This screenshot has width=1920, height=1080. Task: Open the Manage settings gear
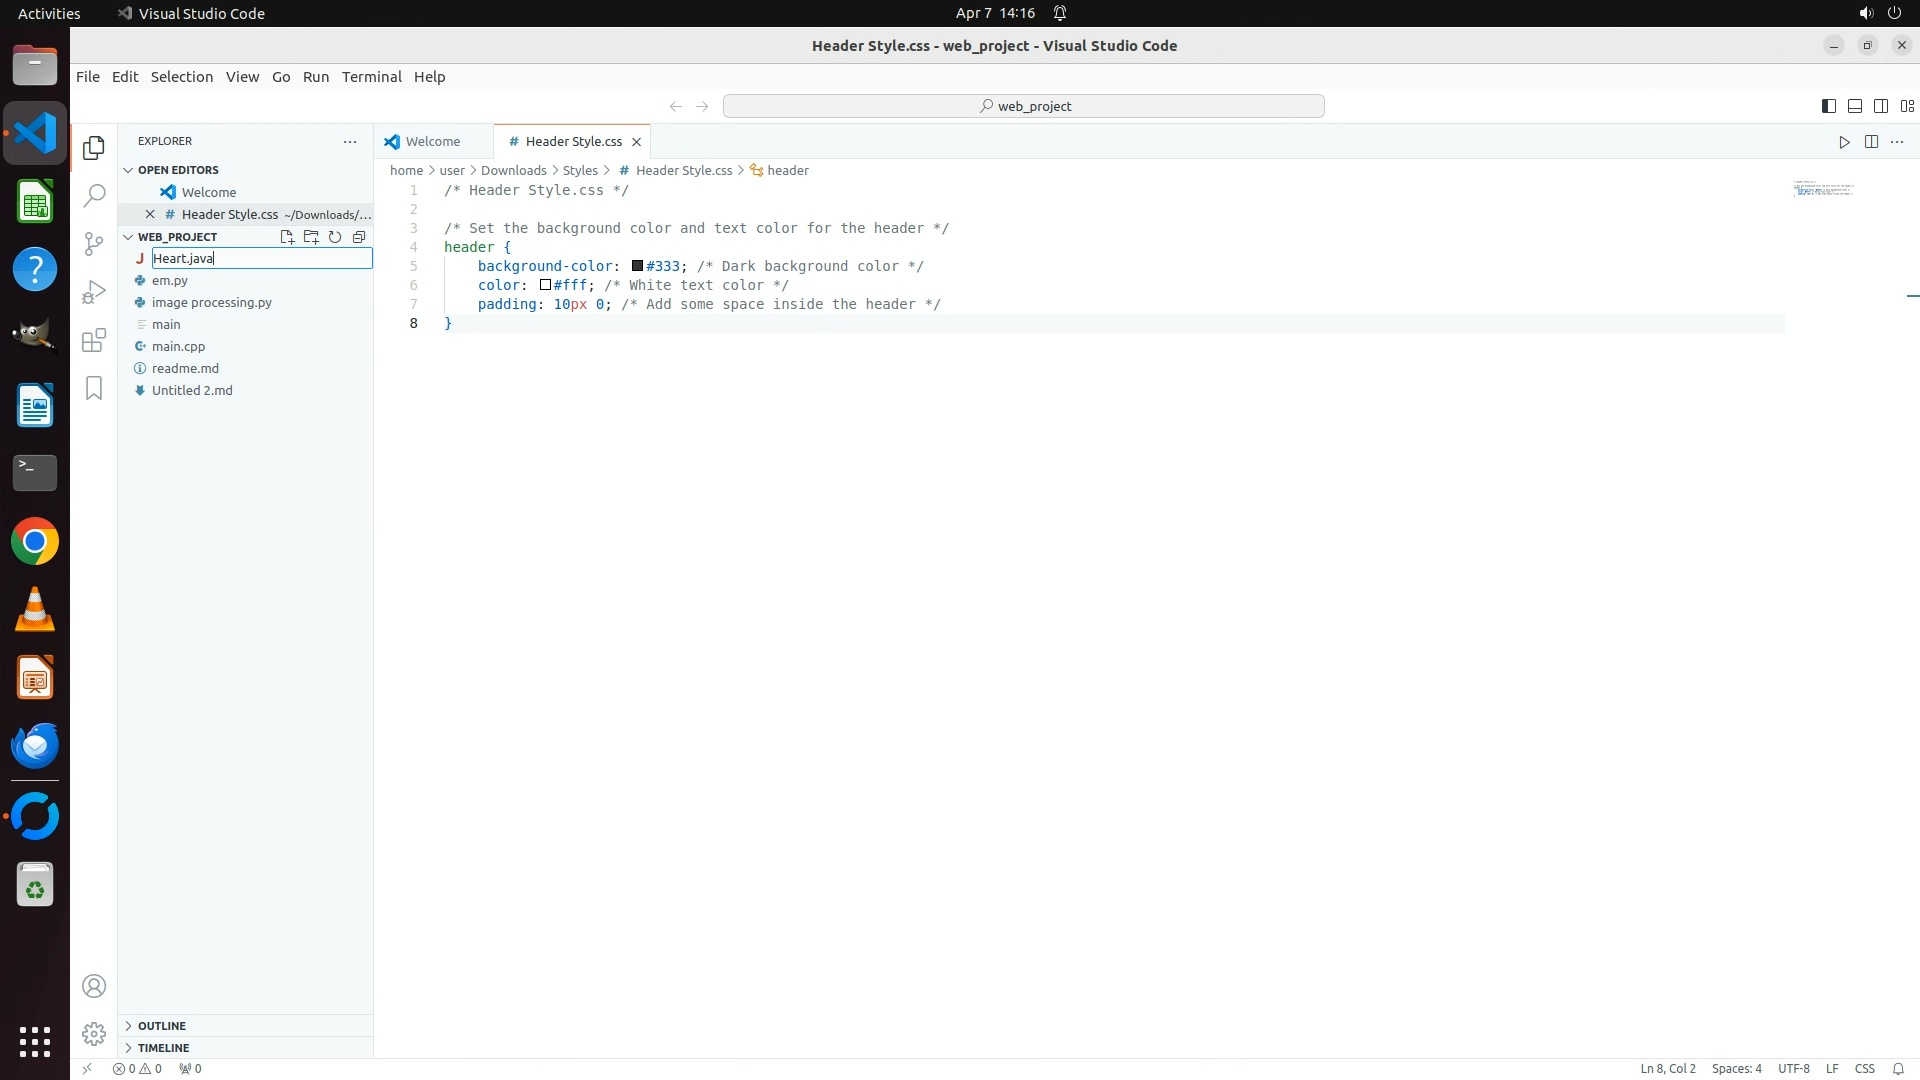[x=94, y=1034]
